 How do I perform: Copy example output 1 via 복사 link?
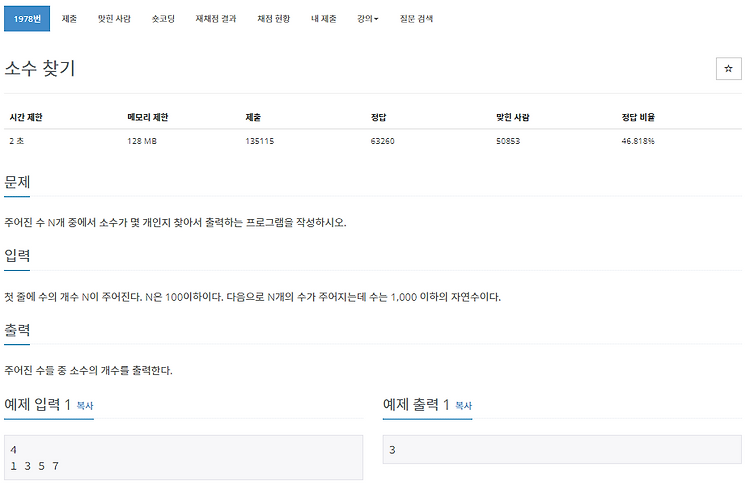(463, 406)
